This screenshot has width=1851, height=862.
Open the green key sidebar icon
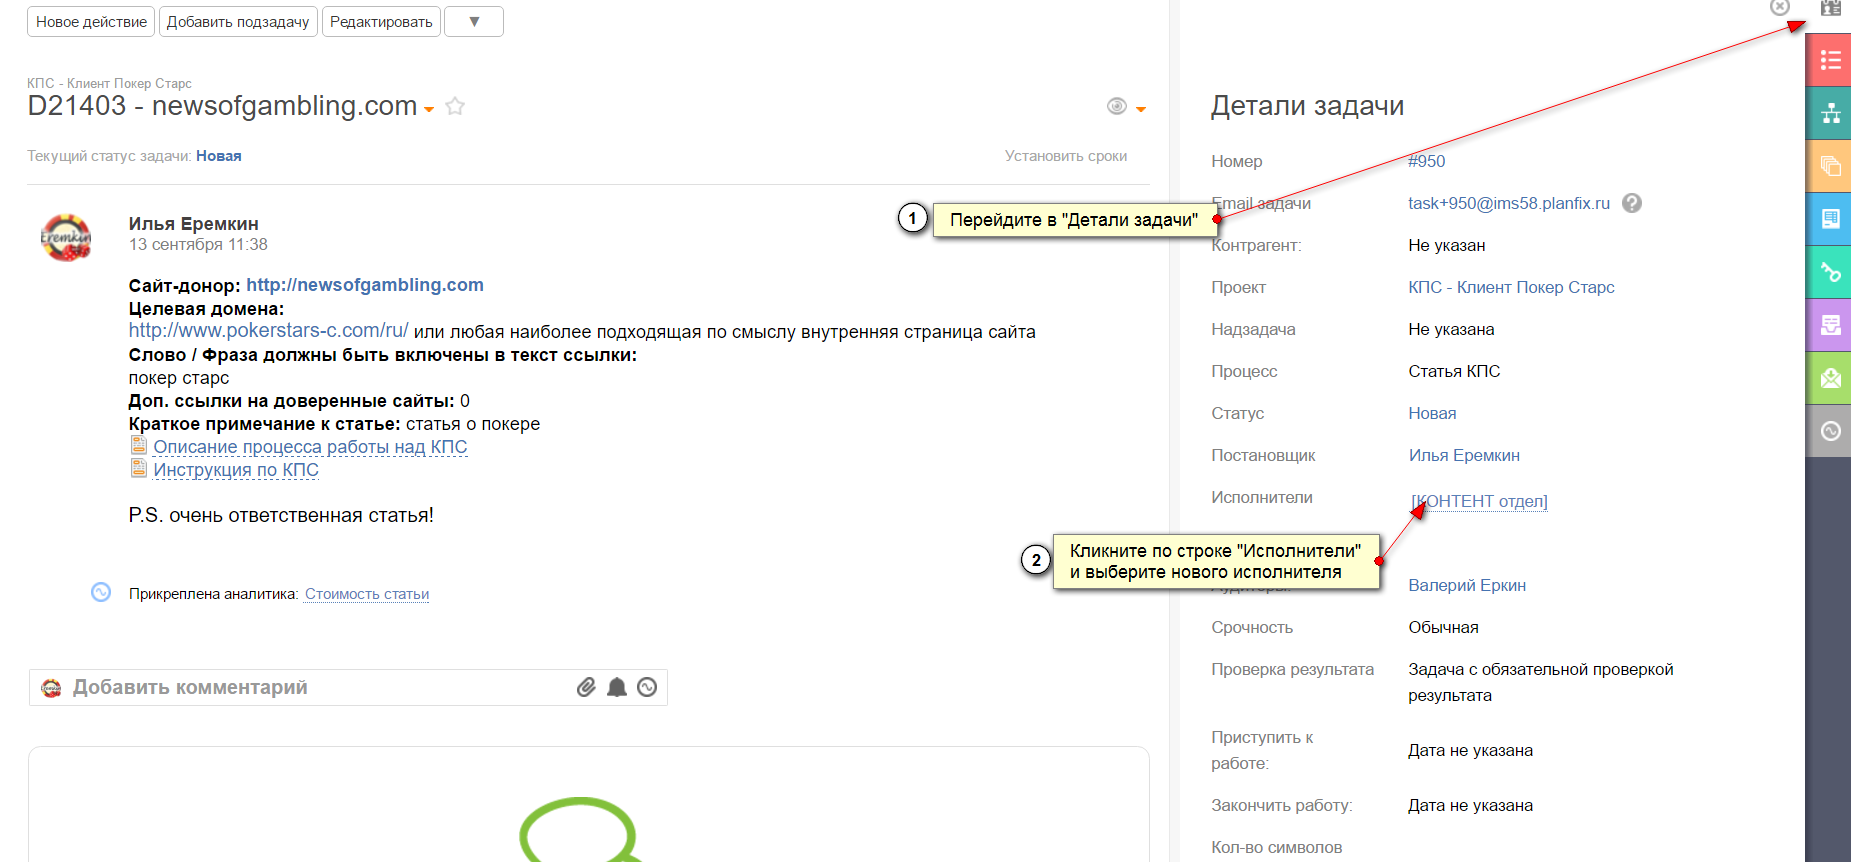(1830, 272)
